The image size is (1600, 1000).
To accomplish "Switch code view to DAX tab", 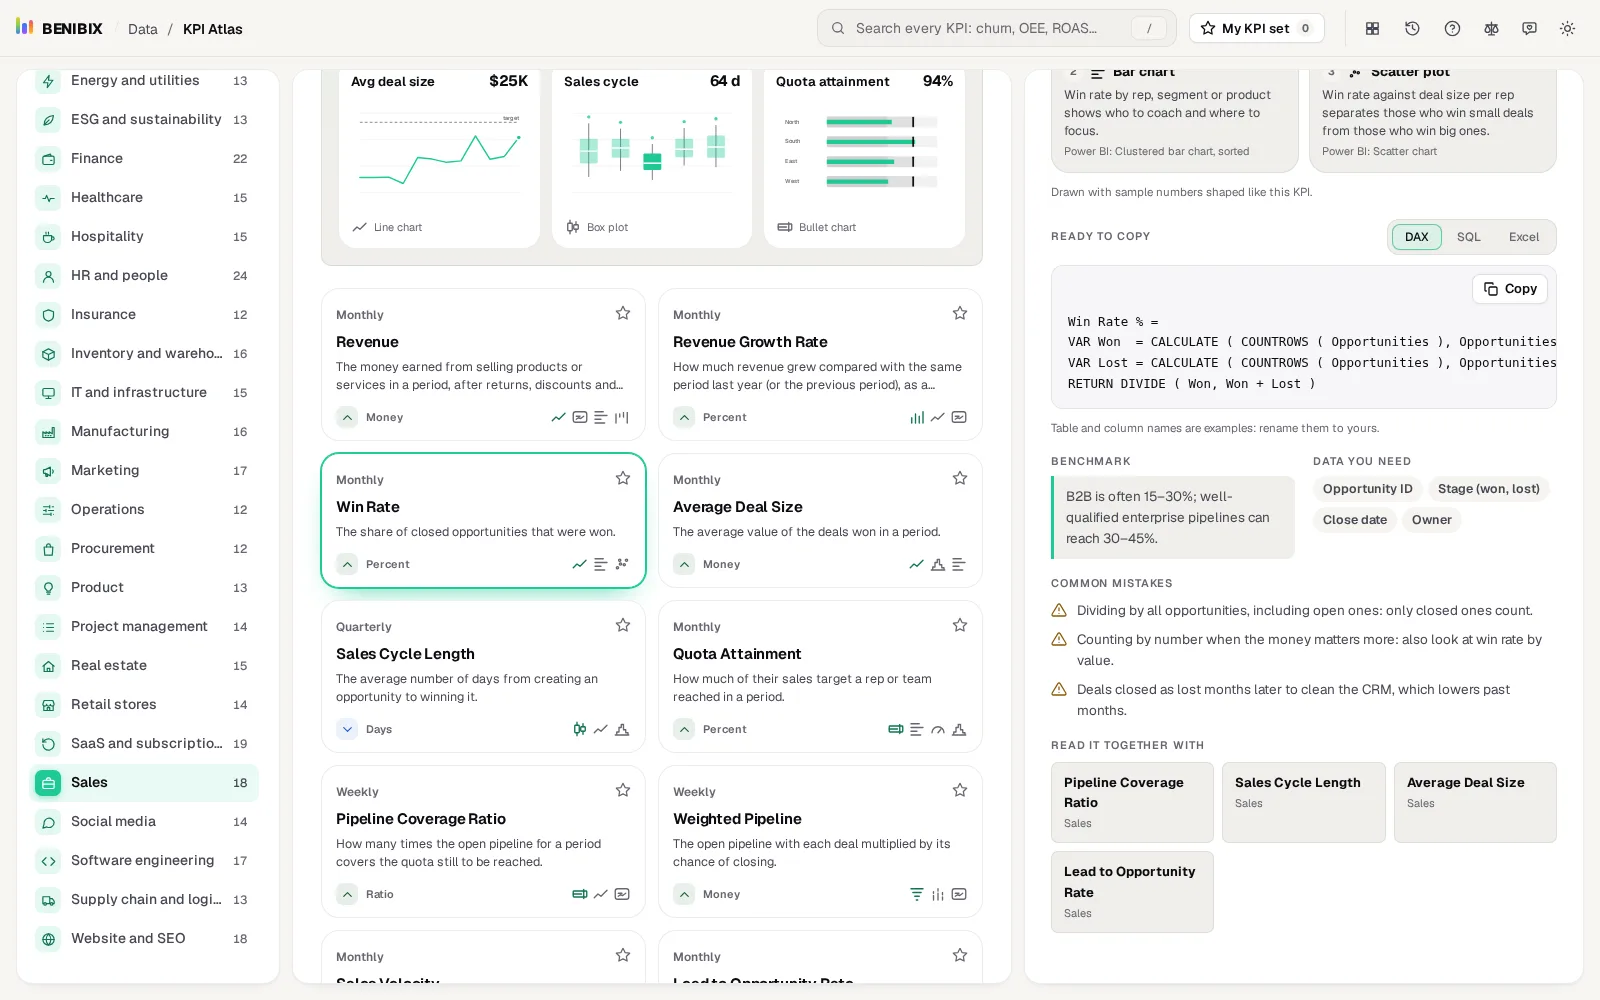I will click(x=1416, y=237).
